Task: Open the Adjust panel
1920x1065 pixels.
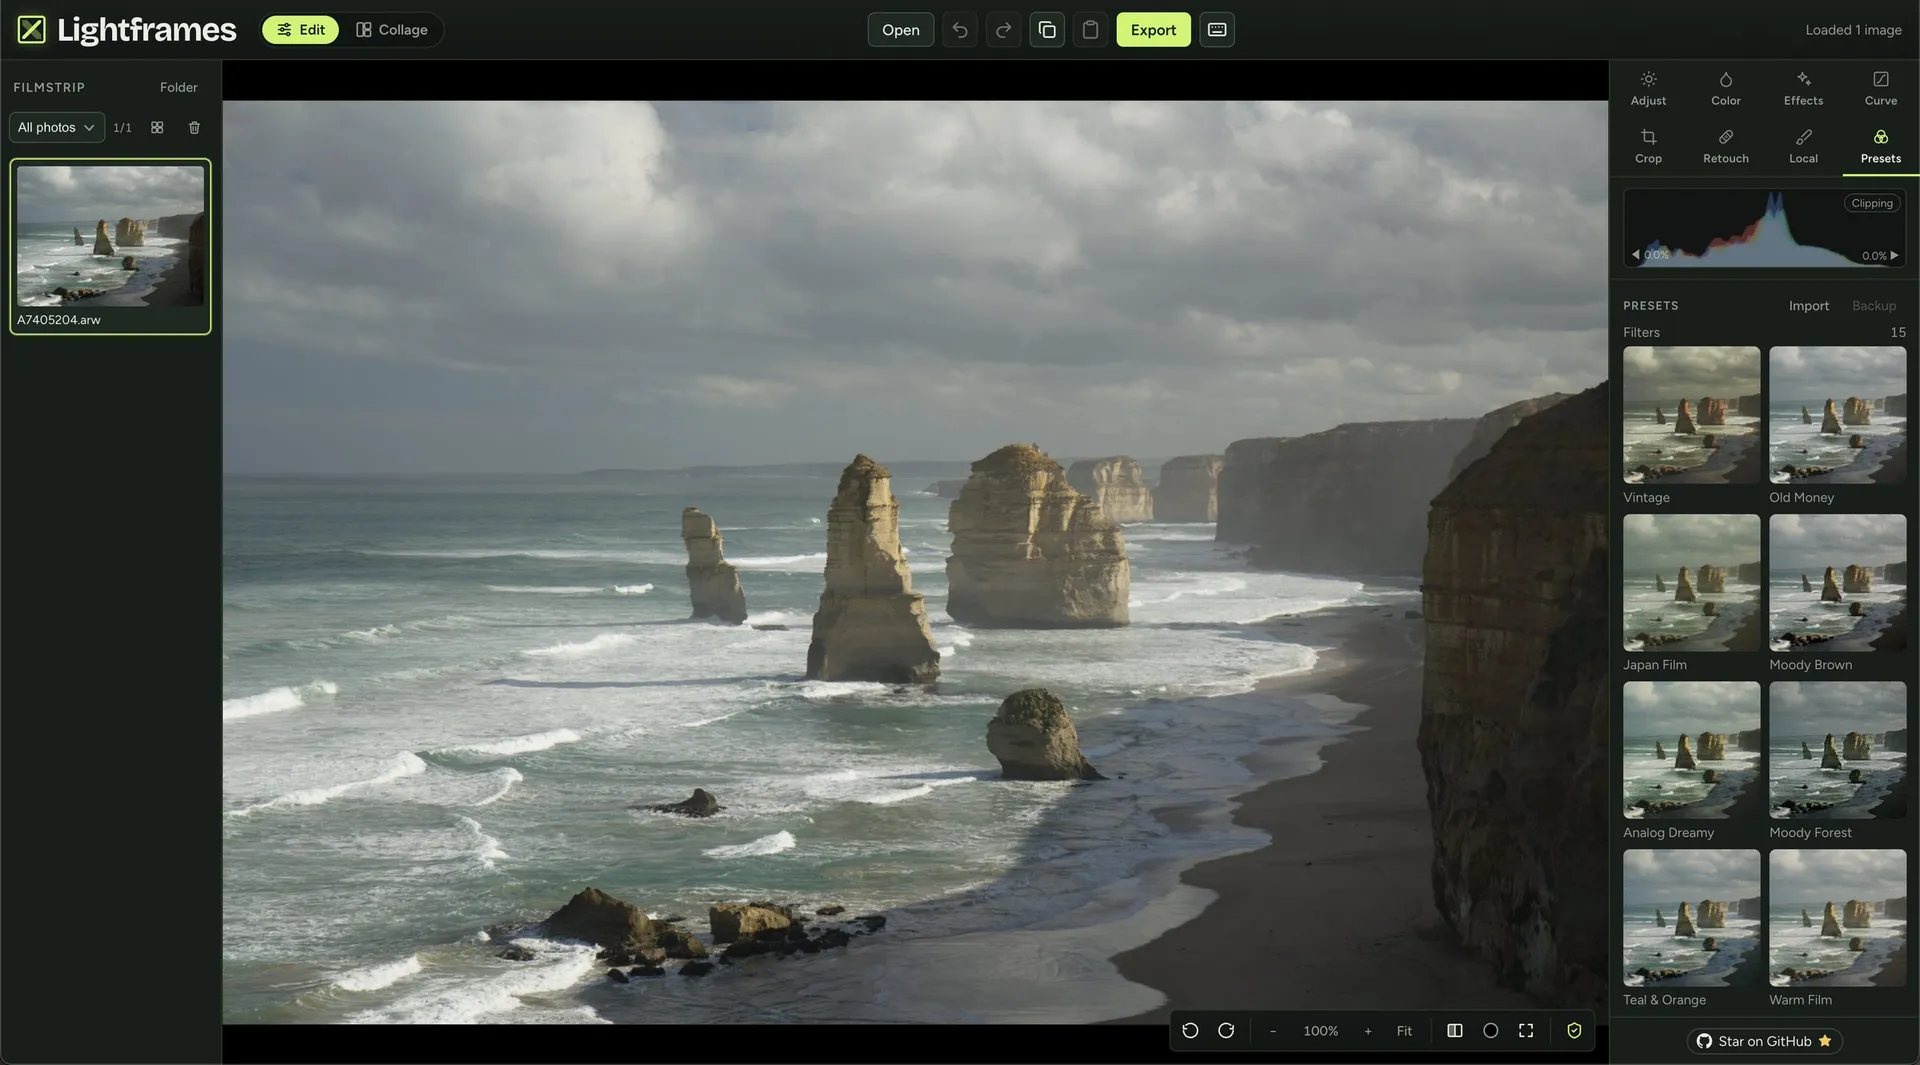Action: (x=1648, y=88)
